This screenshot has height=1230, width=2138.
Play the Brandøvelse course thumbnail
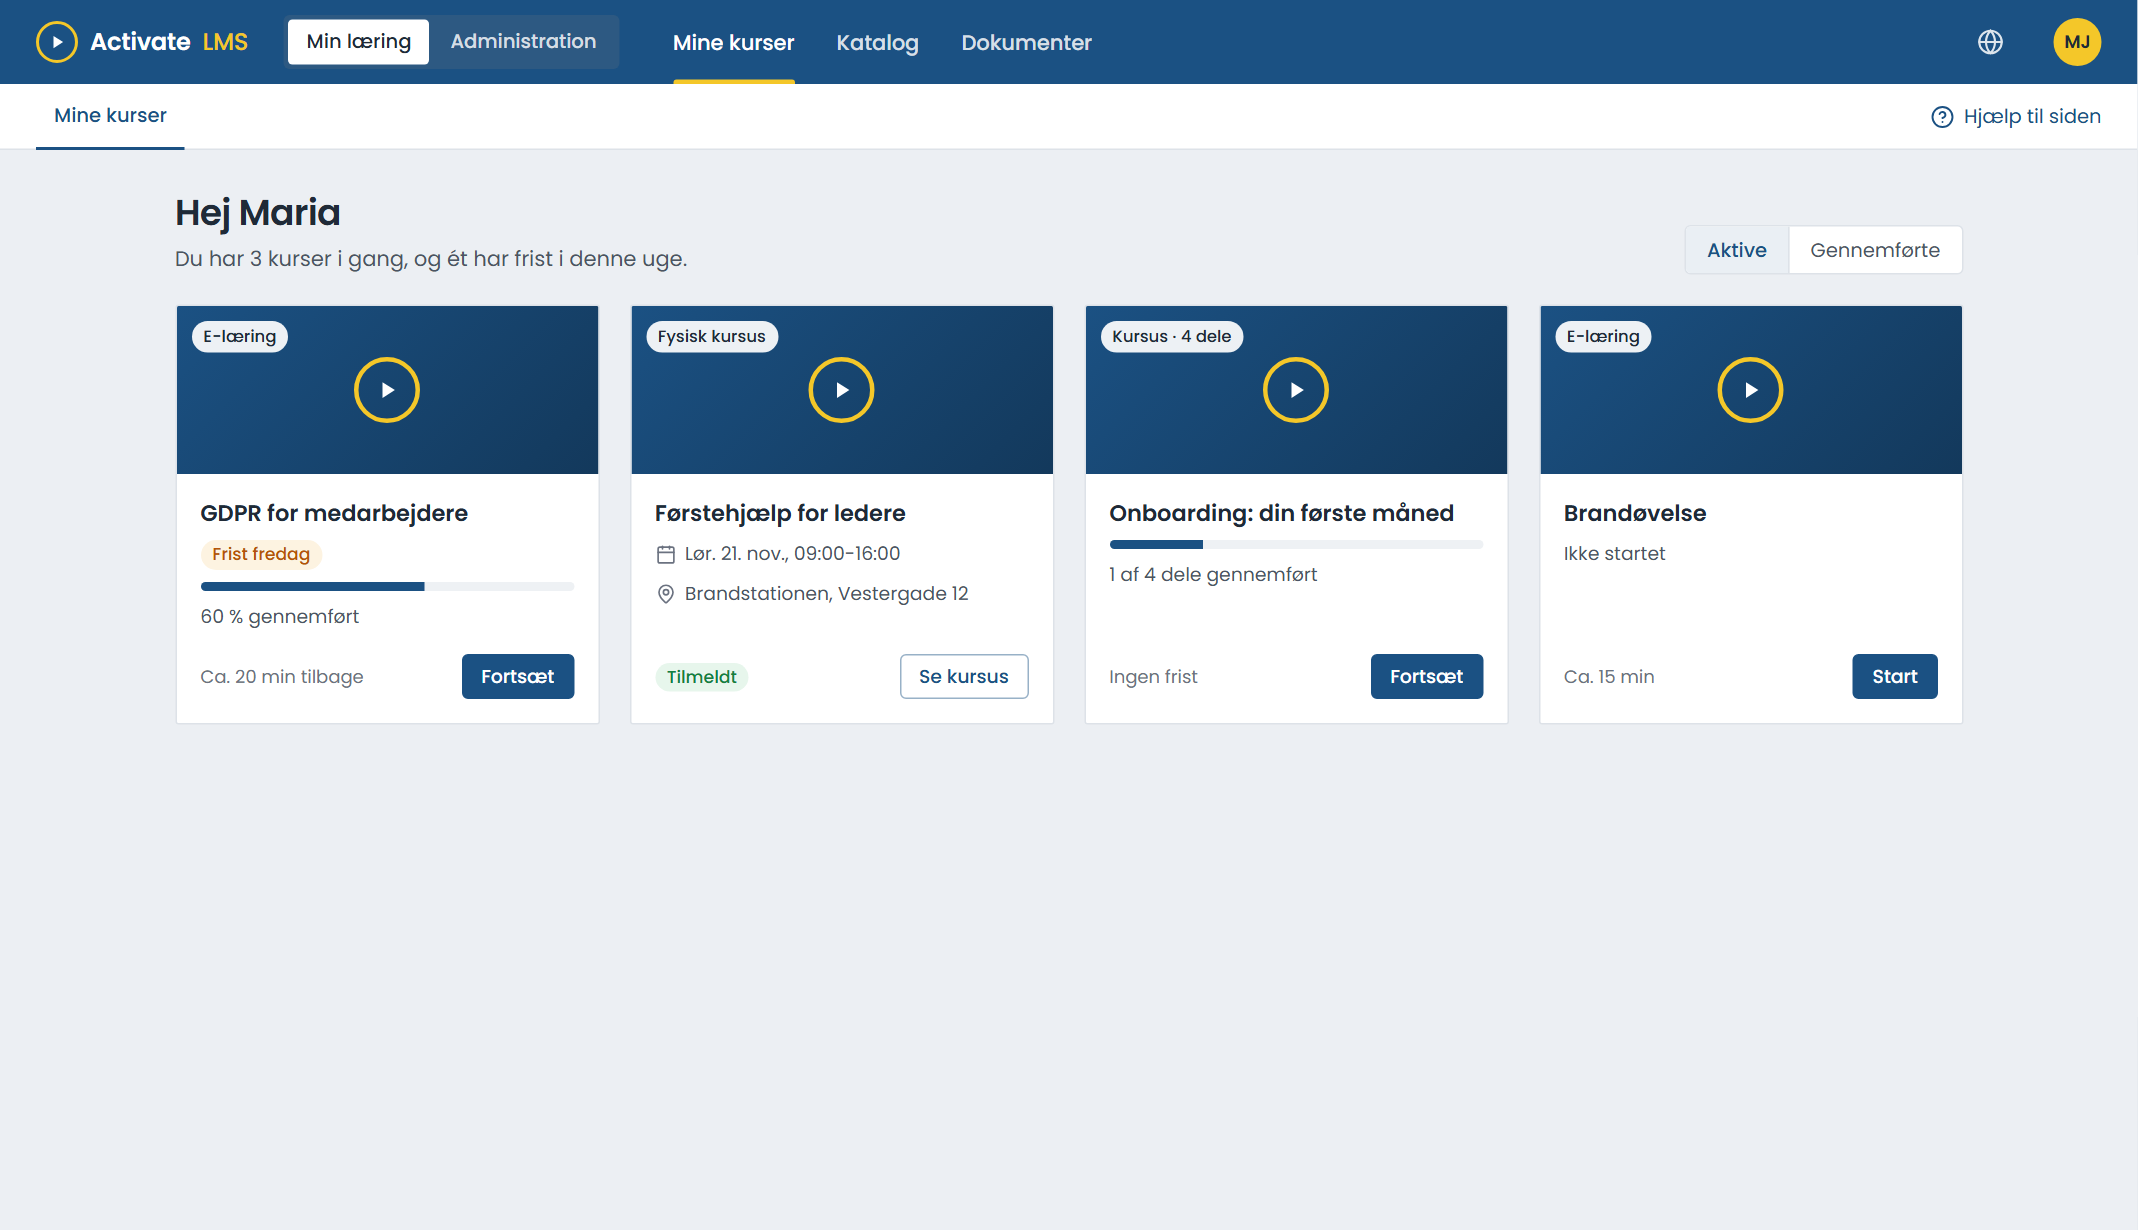[1750, 390]
